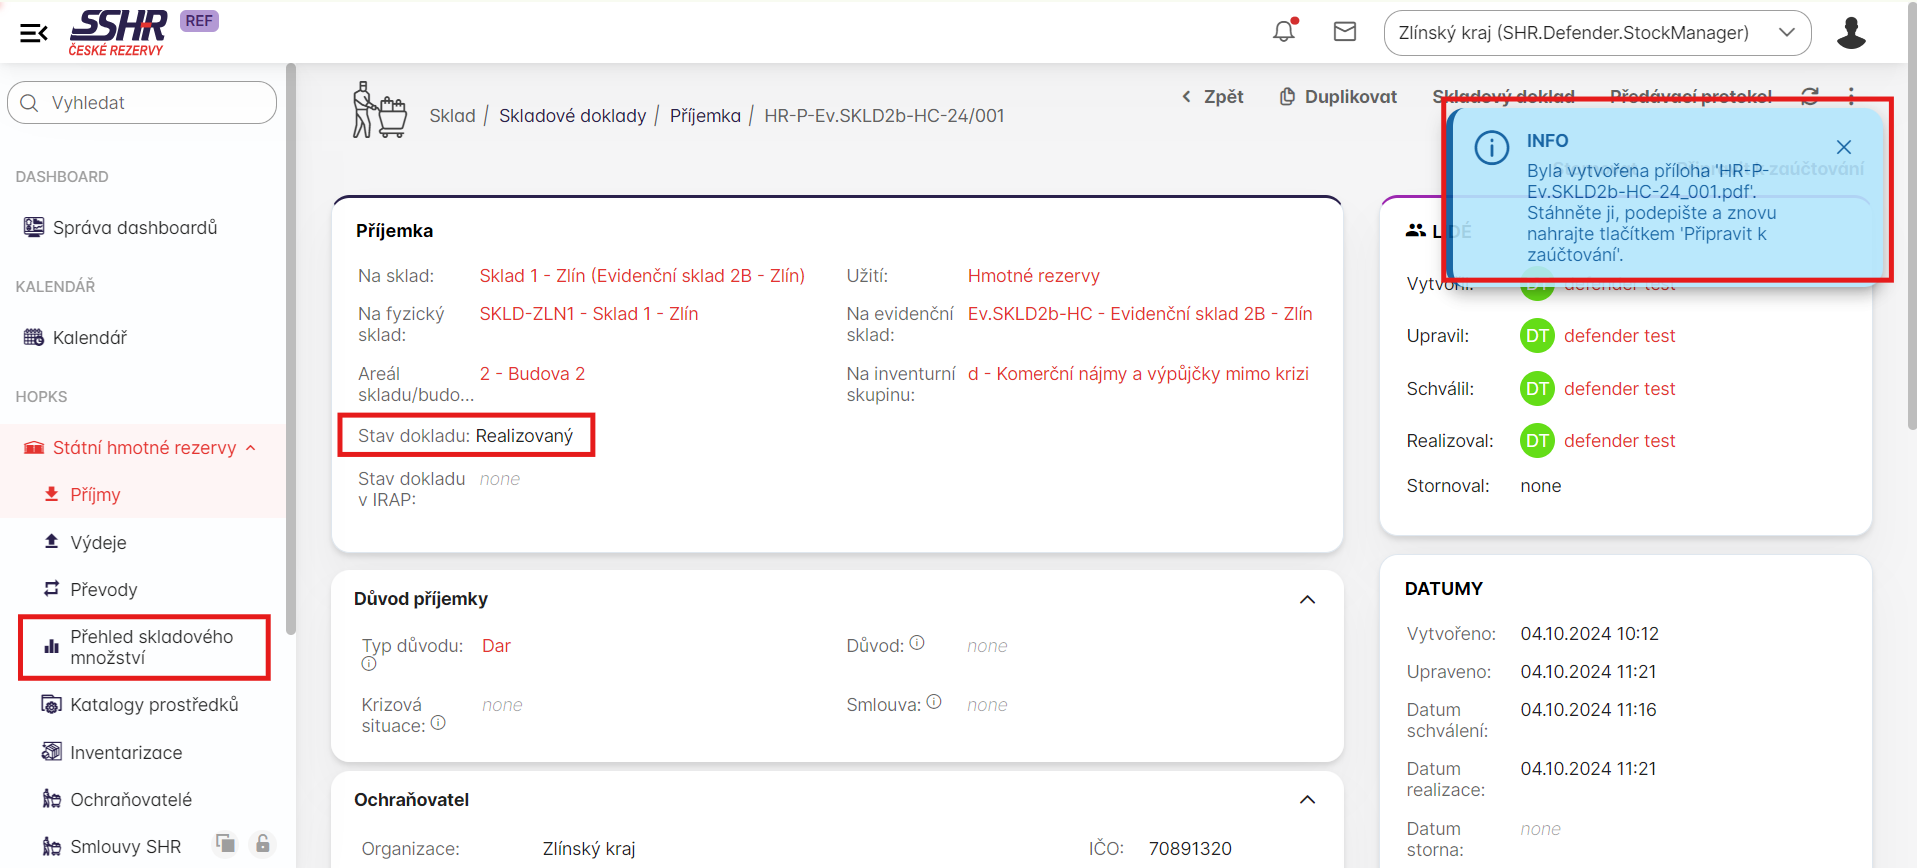Open the mail envelope icon
1917x868 pixels.
(1345, 32)
